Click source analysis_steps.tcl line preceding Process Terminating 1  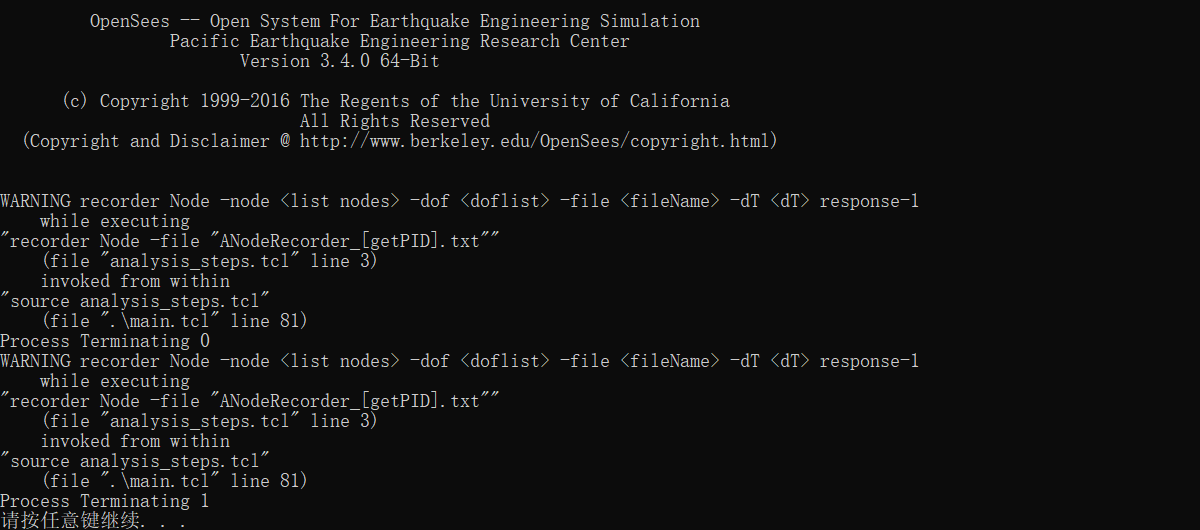coord(136,461)
